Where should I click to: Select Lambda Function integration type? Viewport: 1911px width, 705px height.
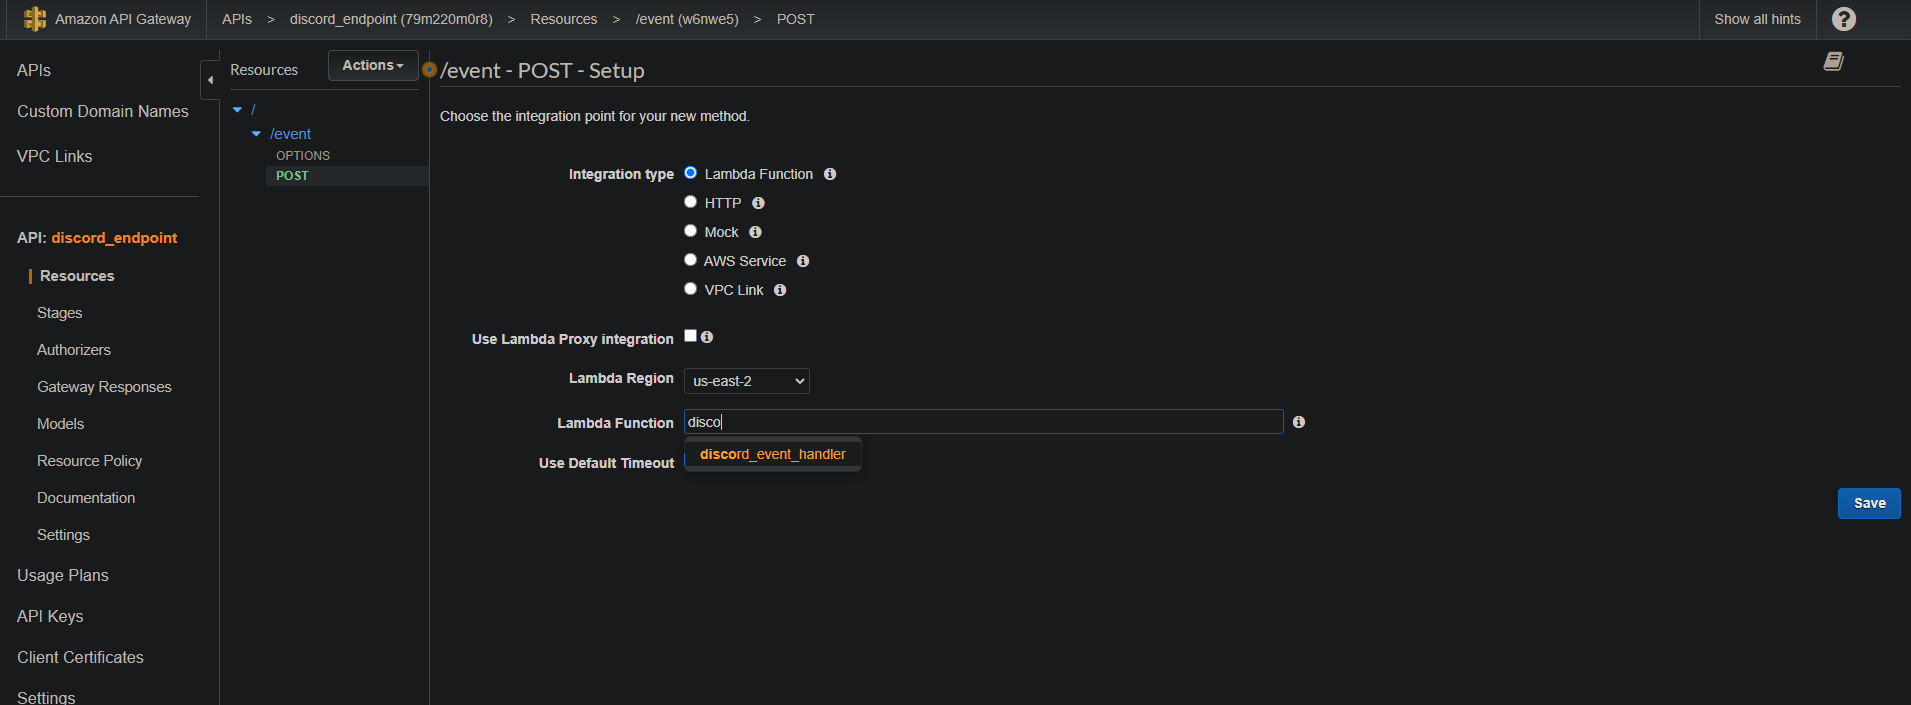pos(690,173)
